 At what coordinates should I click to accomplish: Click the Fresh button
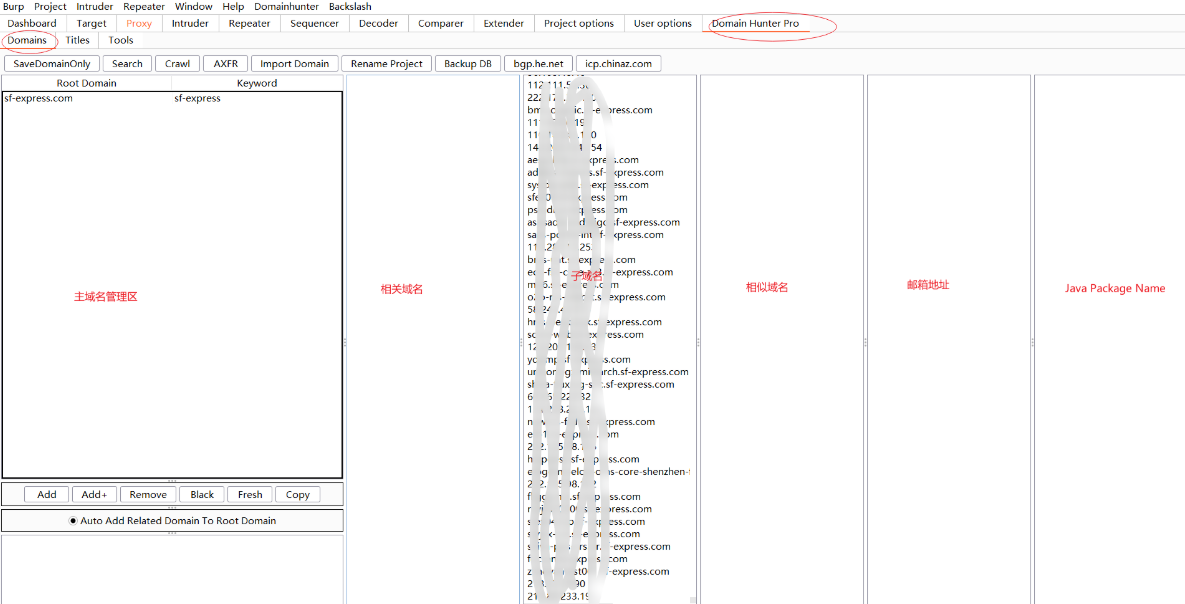(x=250, y=494)
